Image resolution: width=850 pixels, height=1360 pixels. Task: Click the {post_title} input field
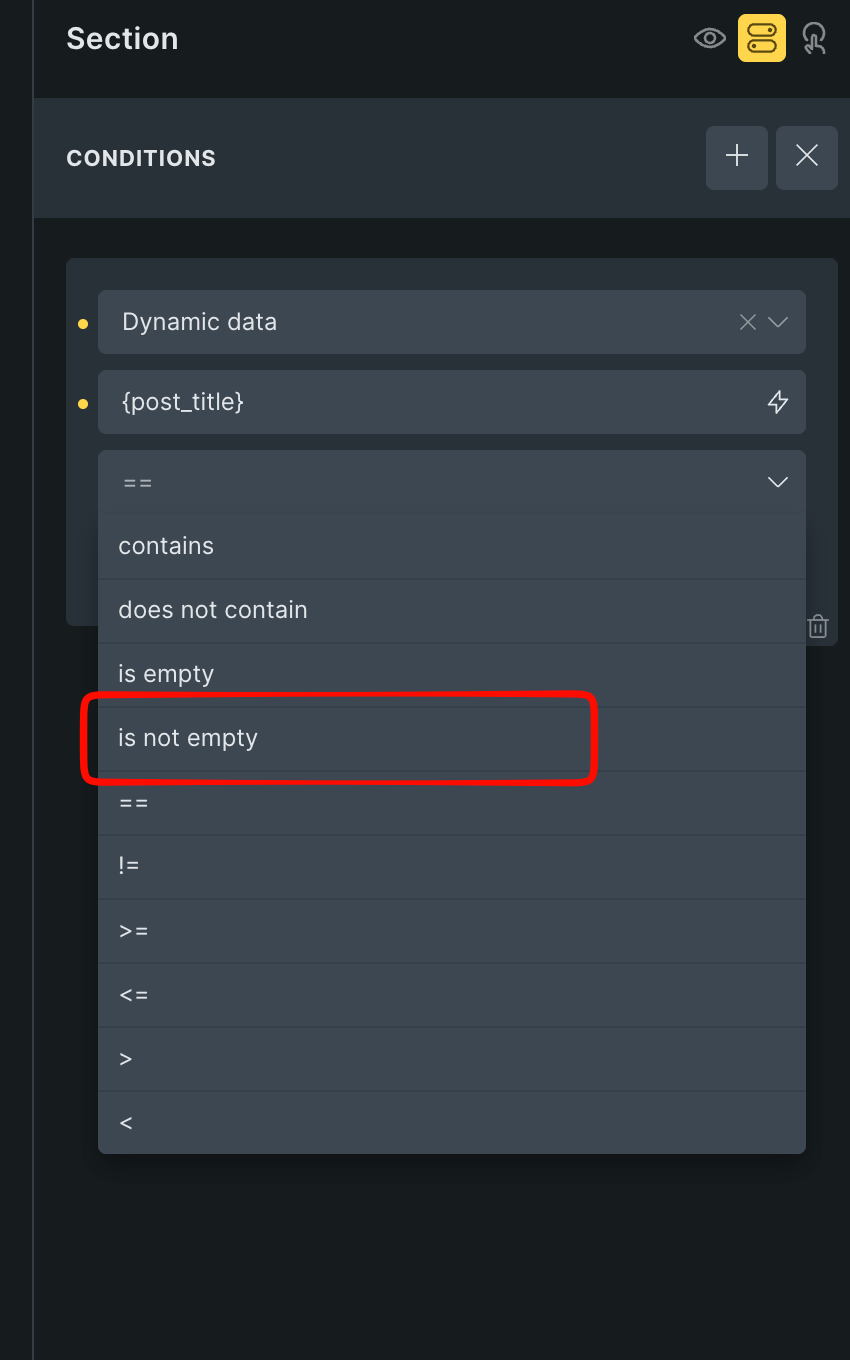(430, 402)
